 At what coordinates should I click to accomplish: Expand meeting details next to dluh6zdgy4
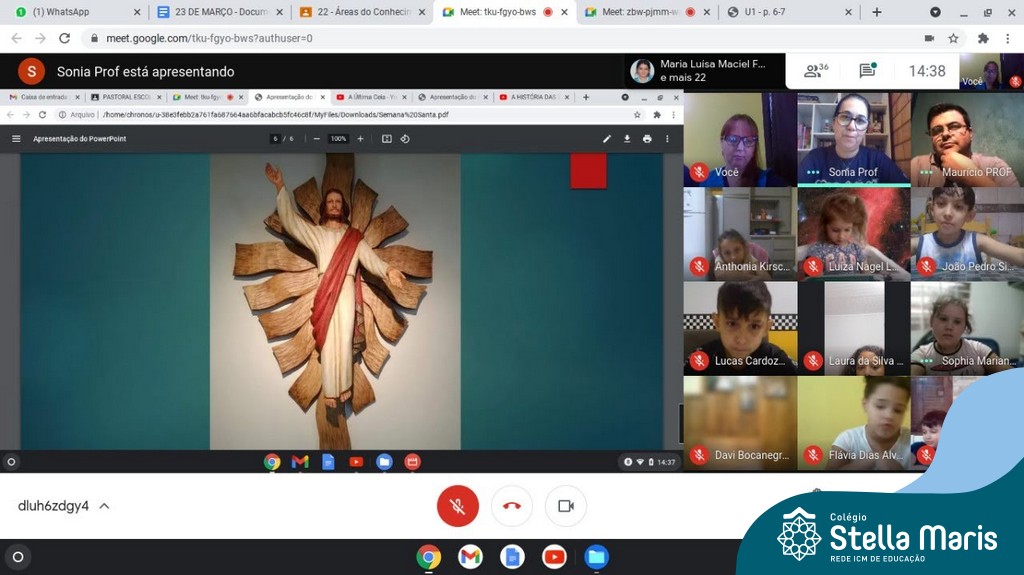pos(104,506)
